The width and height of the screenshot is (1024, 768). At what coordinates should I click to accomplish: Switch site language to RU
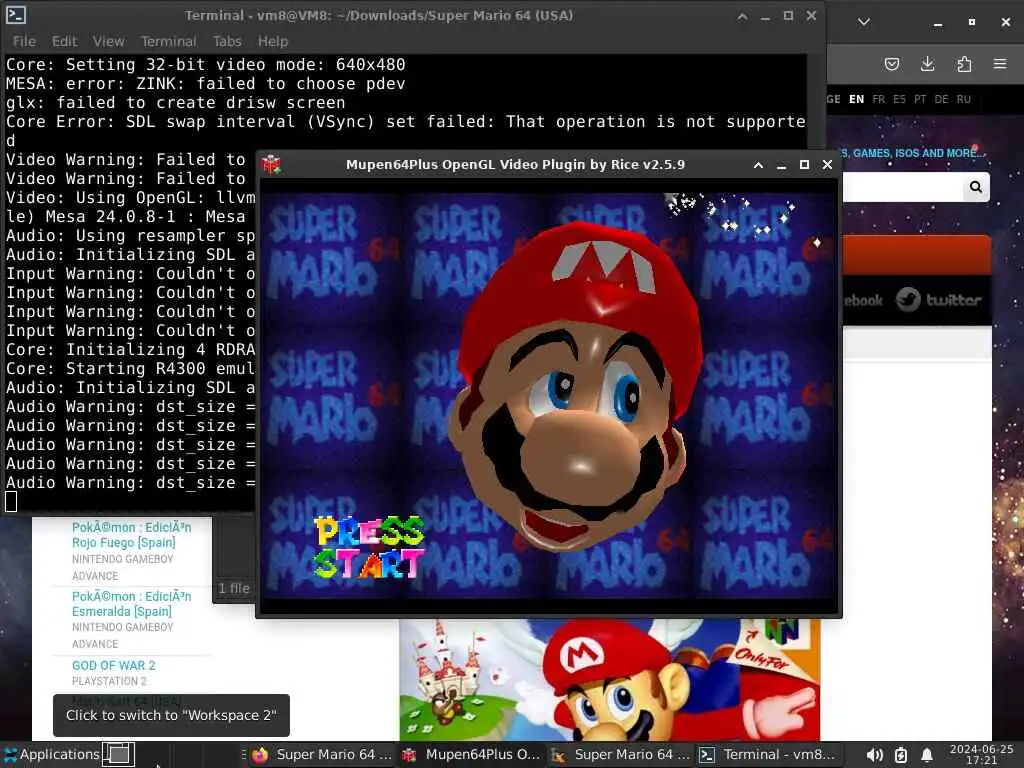(x=963, y=99)
